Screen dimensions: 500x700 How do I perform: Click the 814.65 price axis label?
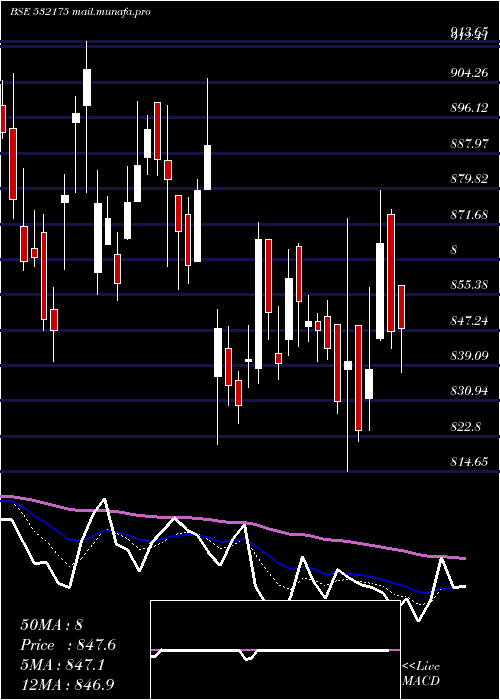[x=469, y=462]
